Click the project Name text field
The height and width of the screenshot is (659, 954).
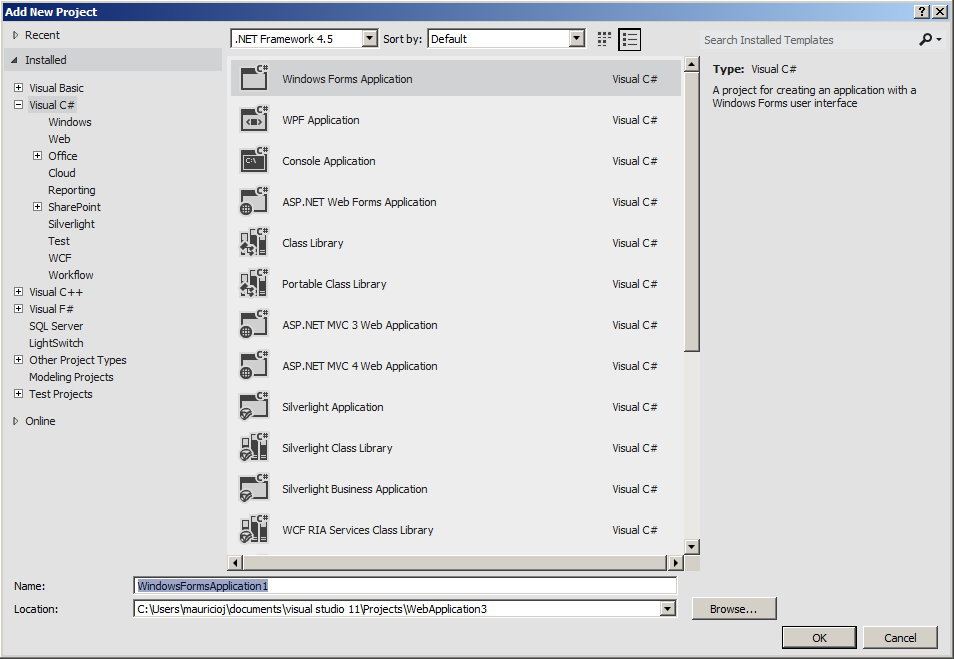405,585
